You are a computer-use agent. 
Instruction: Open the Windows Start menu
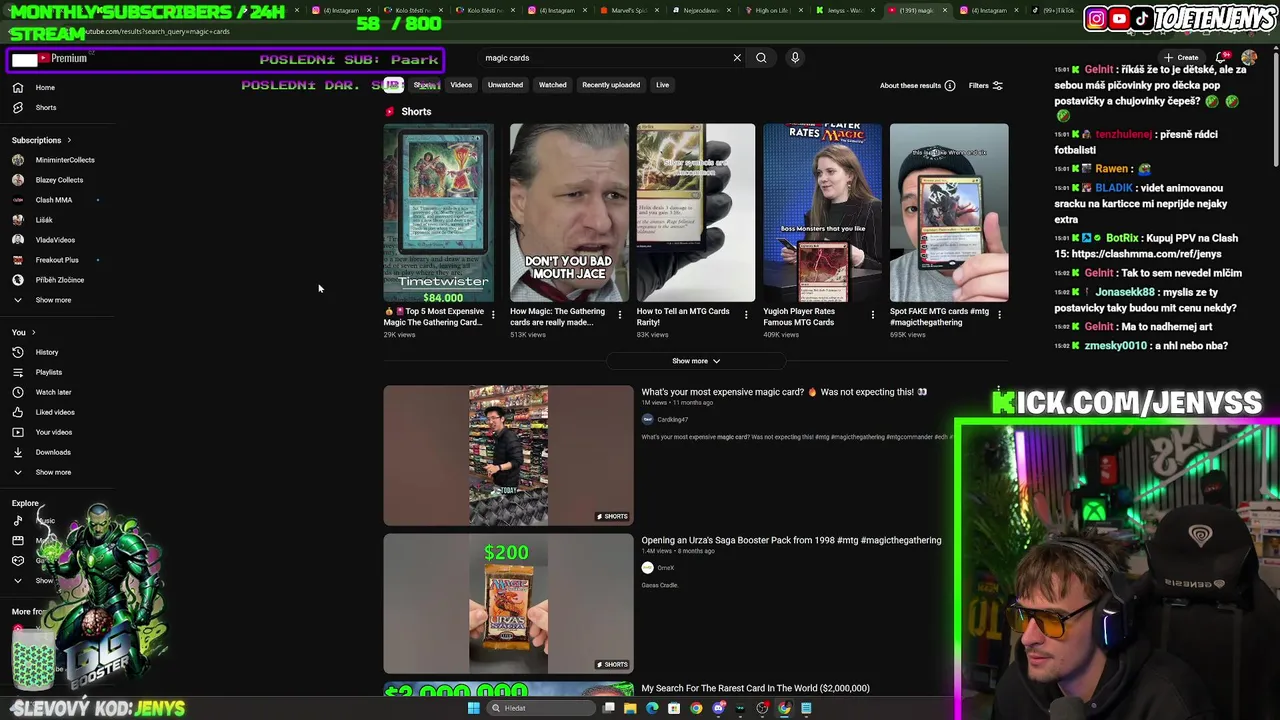[473, 708]
